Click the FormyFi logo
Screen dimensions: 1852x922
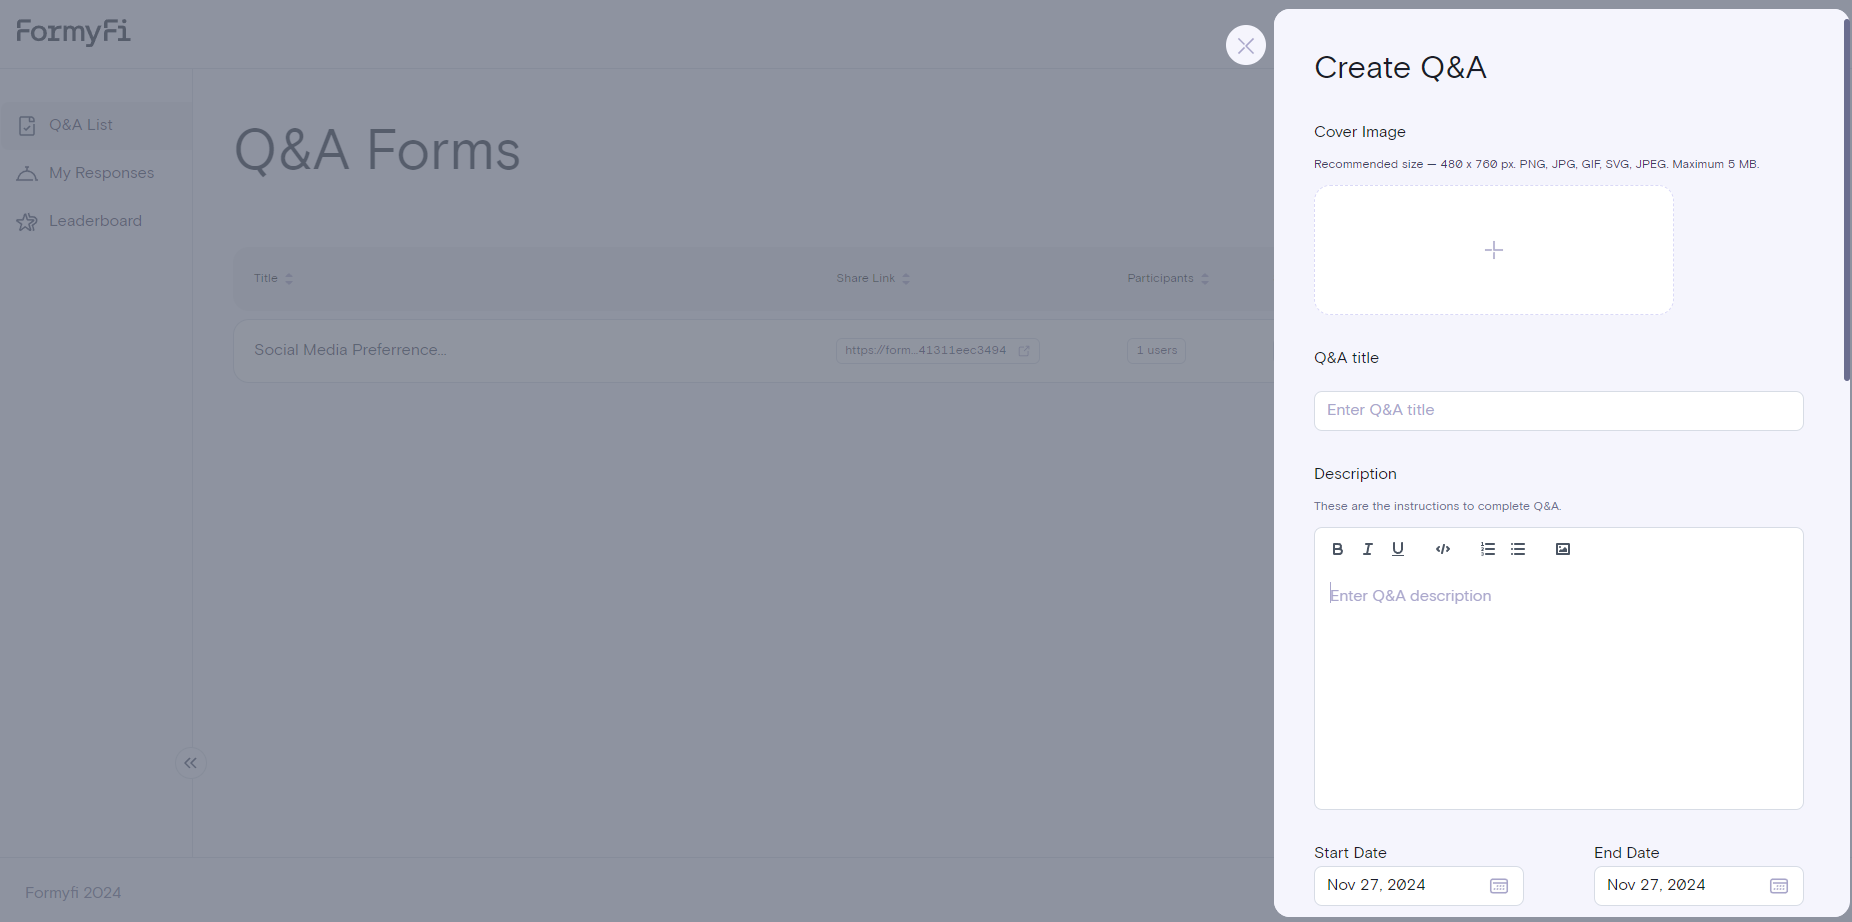(73, 32)
